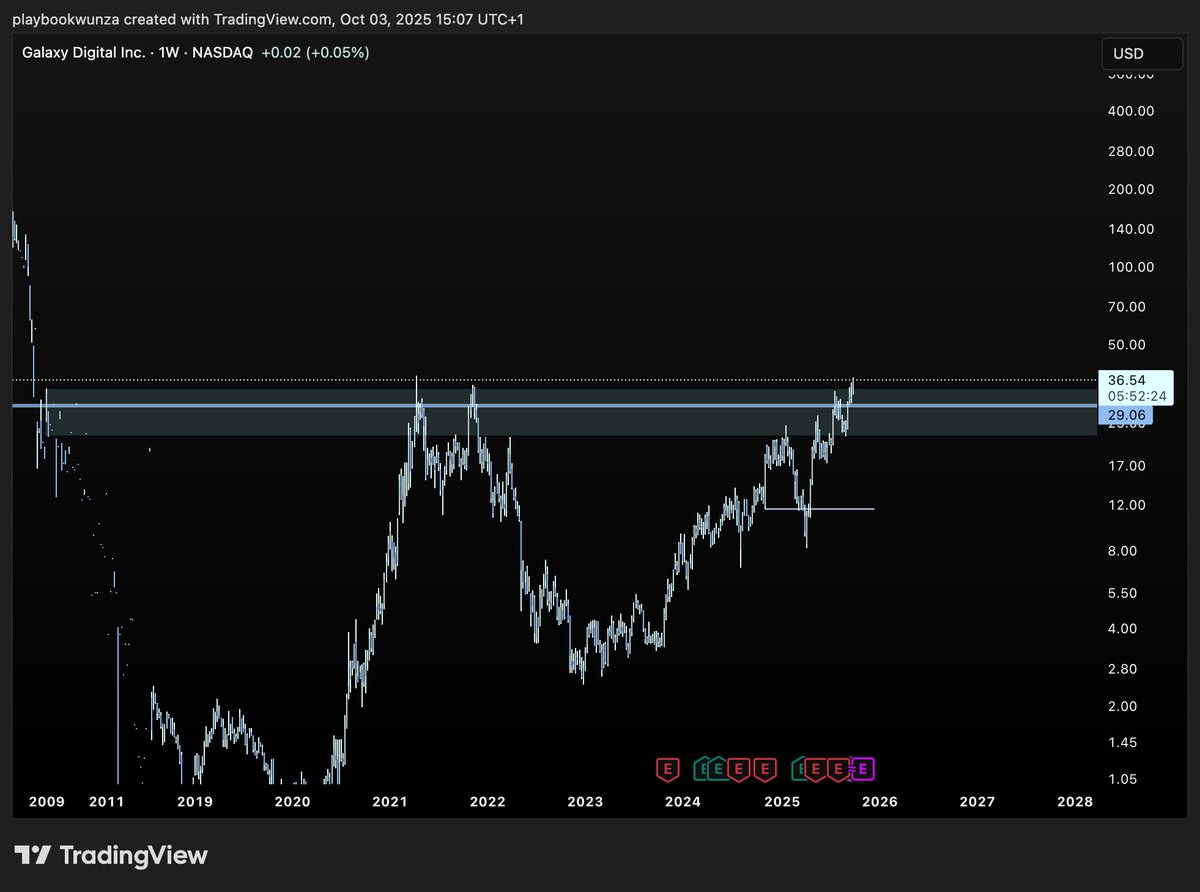Select the short horizontal line near 12.00
The width and height of the screenshot is (1200, 892).
click(819, 509)
